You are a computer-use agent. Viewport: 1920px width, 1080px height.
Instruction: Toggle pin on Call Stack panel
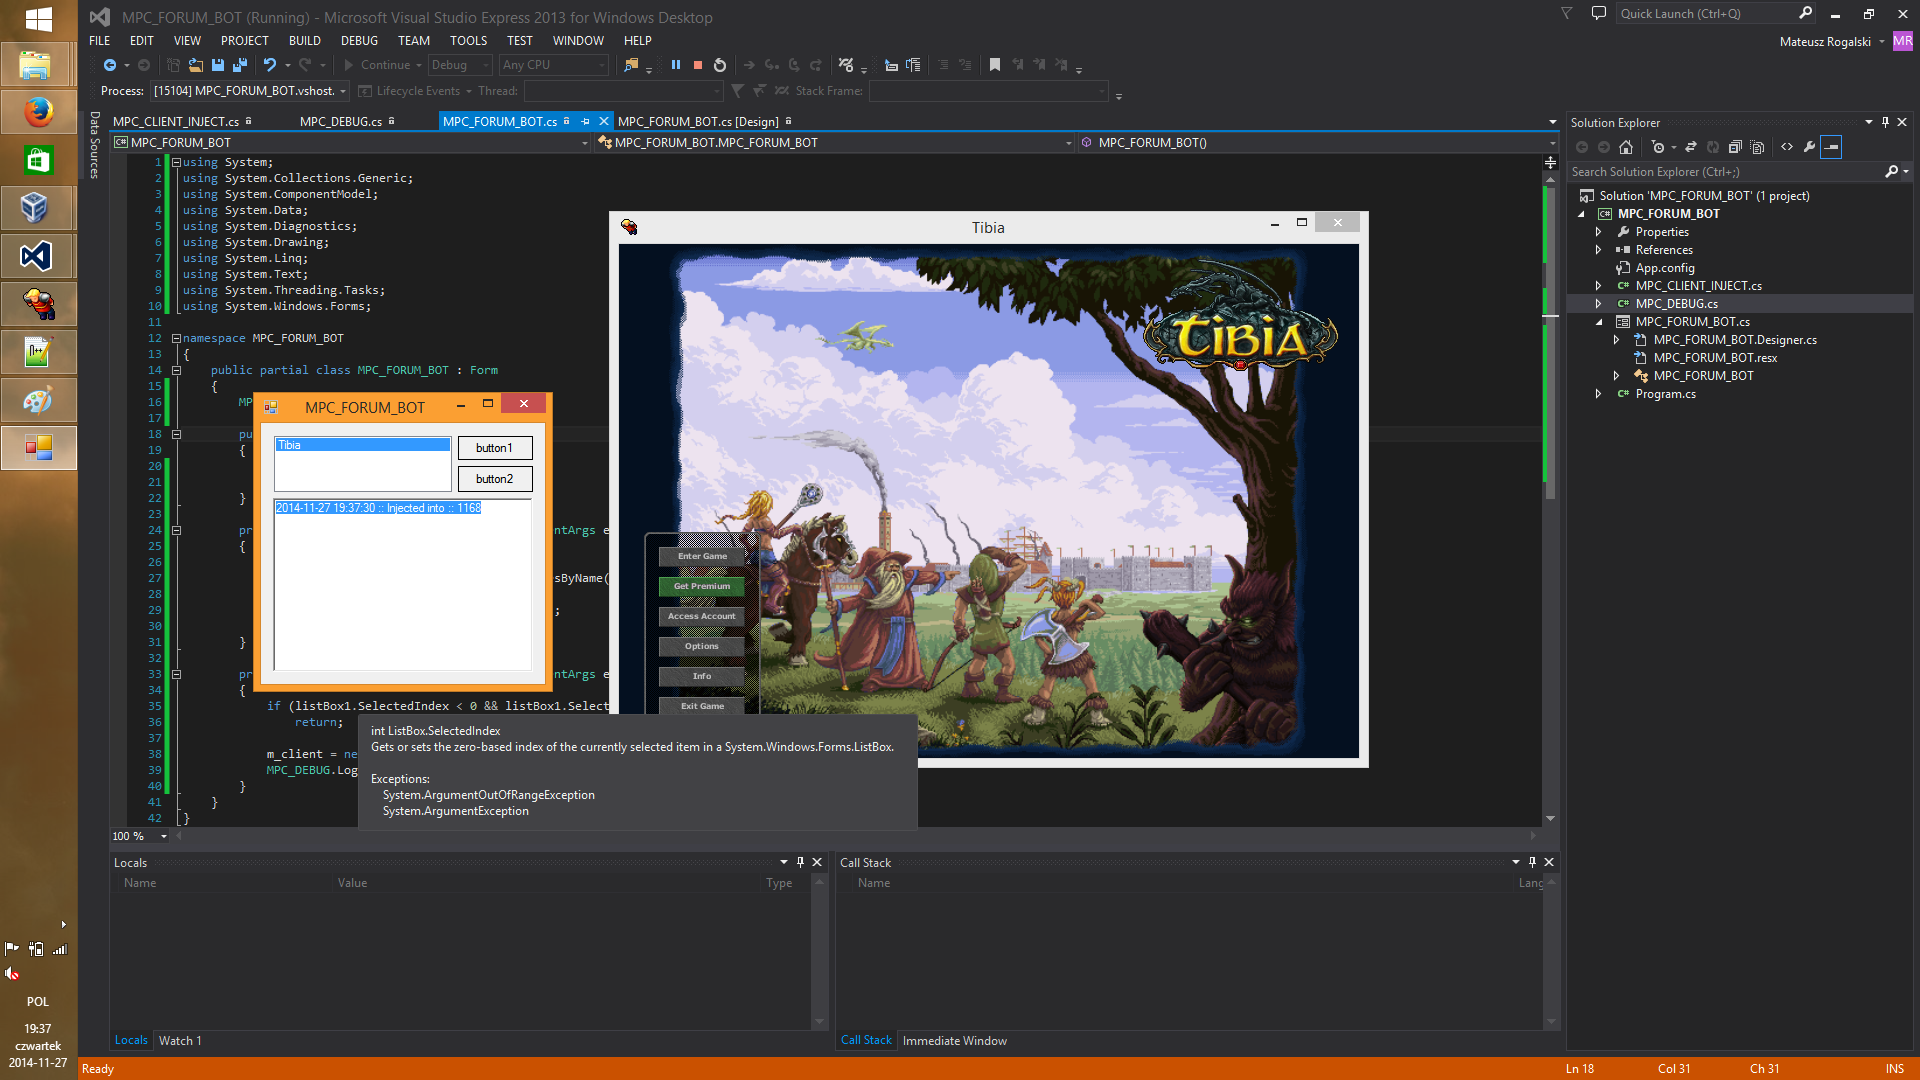click(1532, 862)
